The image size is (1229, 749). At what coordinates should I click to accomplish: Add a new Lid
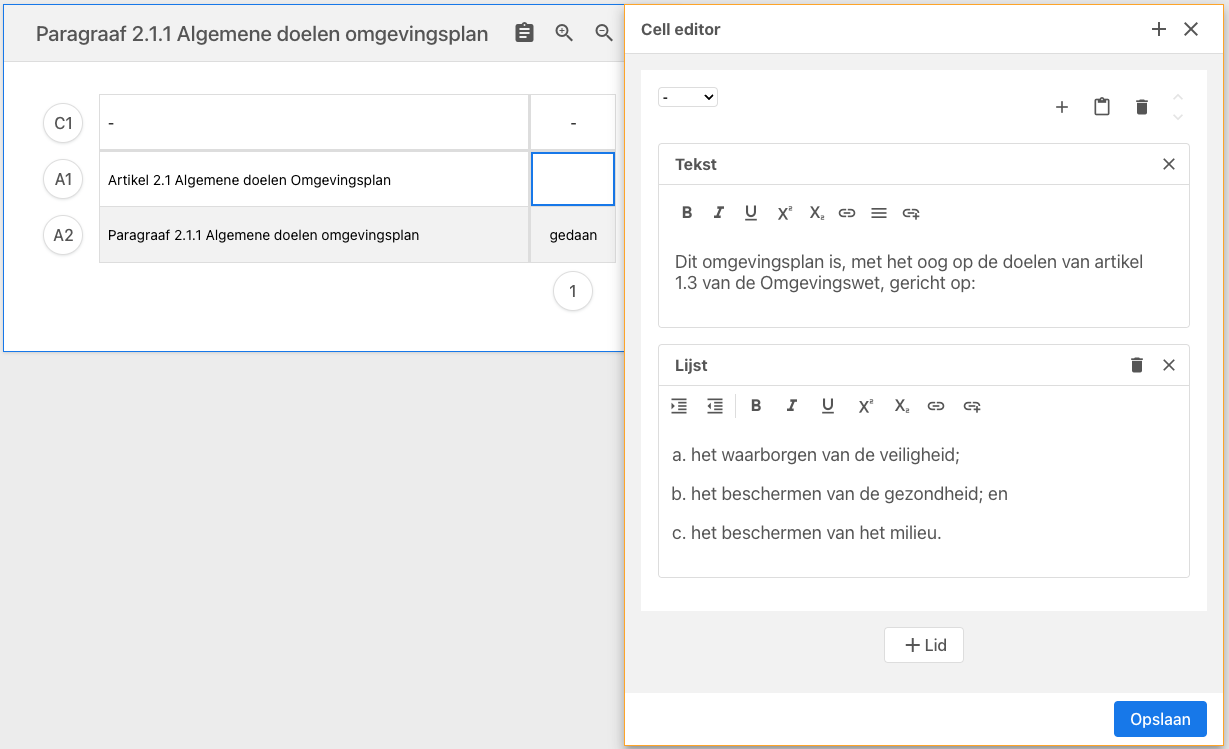tap(924, 645)
